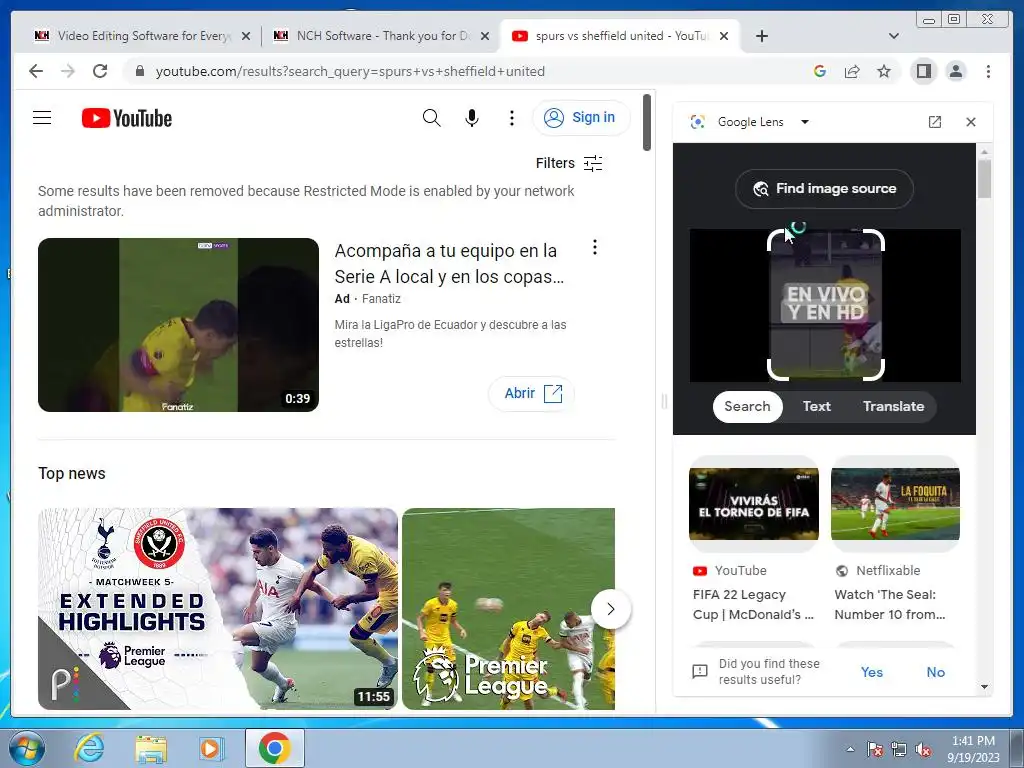Screen dimensions: 1024x768
Task: Open the taskbar clock and date
Action: 973,749
